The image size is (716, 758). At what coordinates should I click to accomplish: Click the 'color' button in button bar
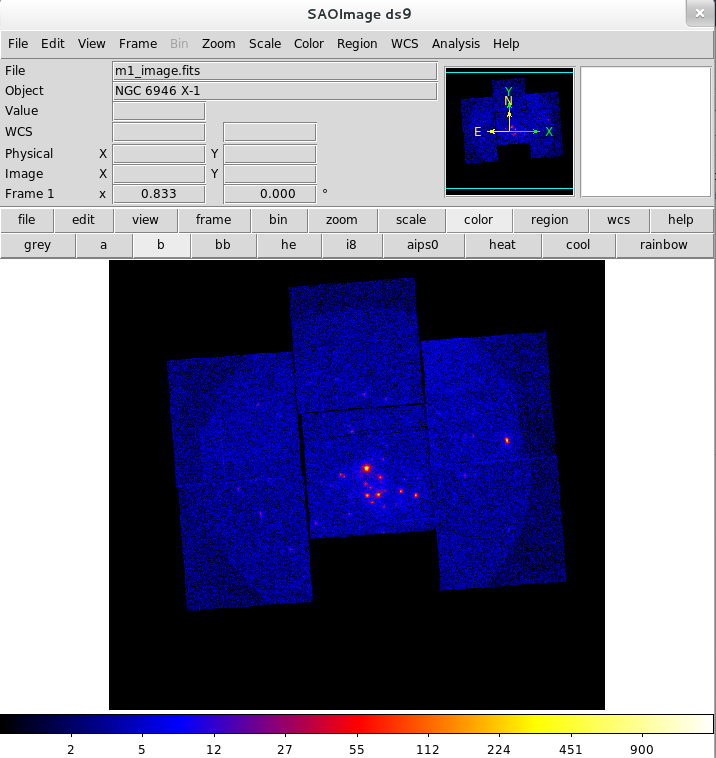point(479,219)
